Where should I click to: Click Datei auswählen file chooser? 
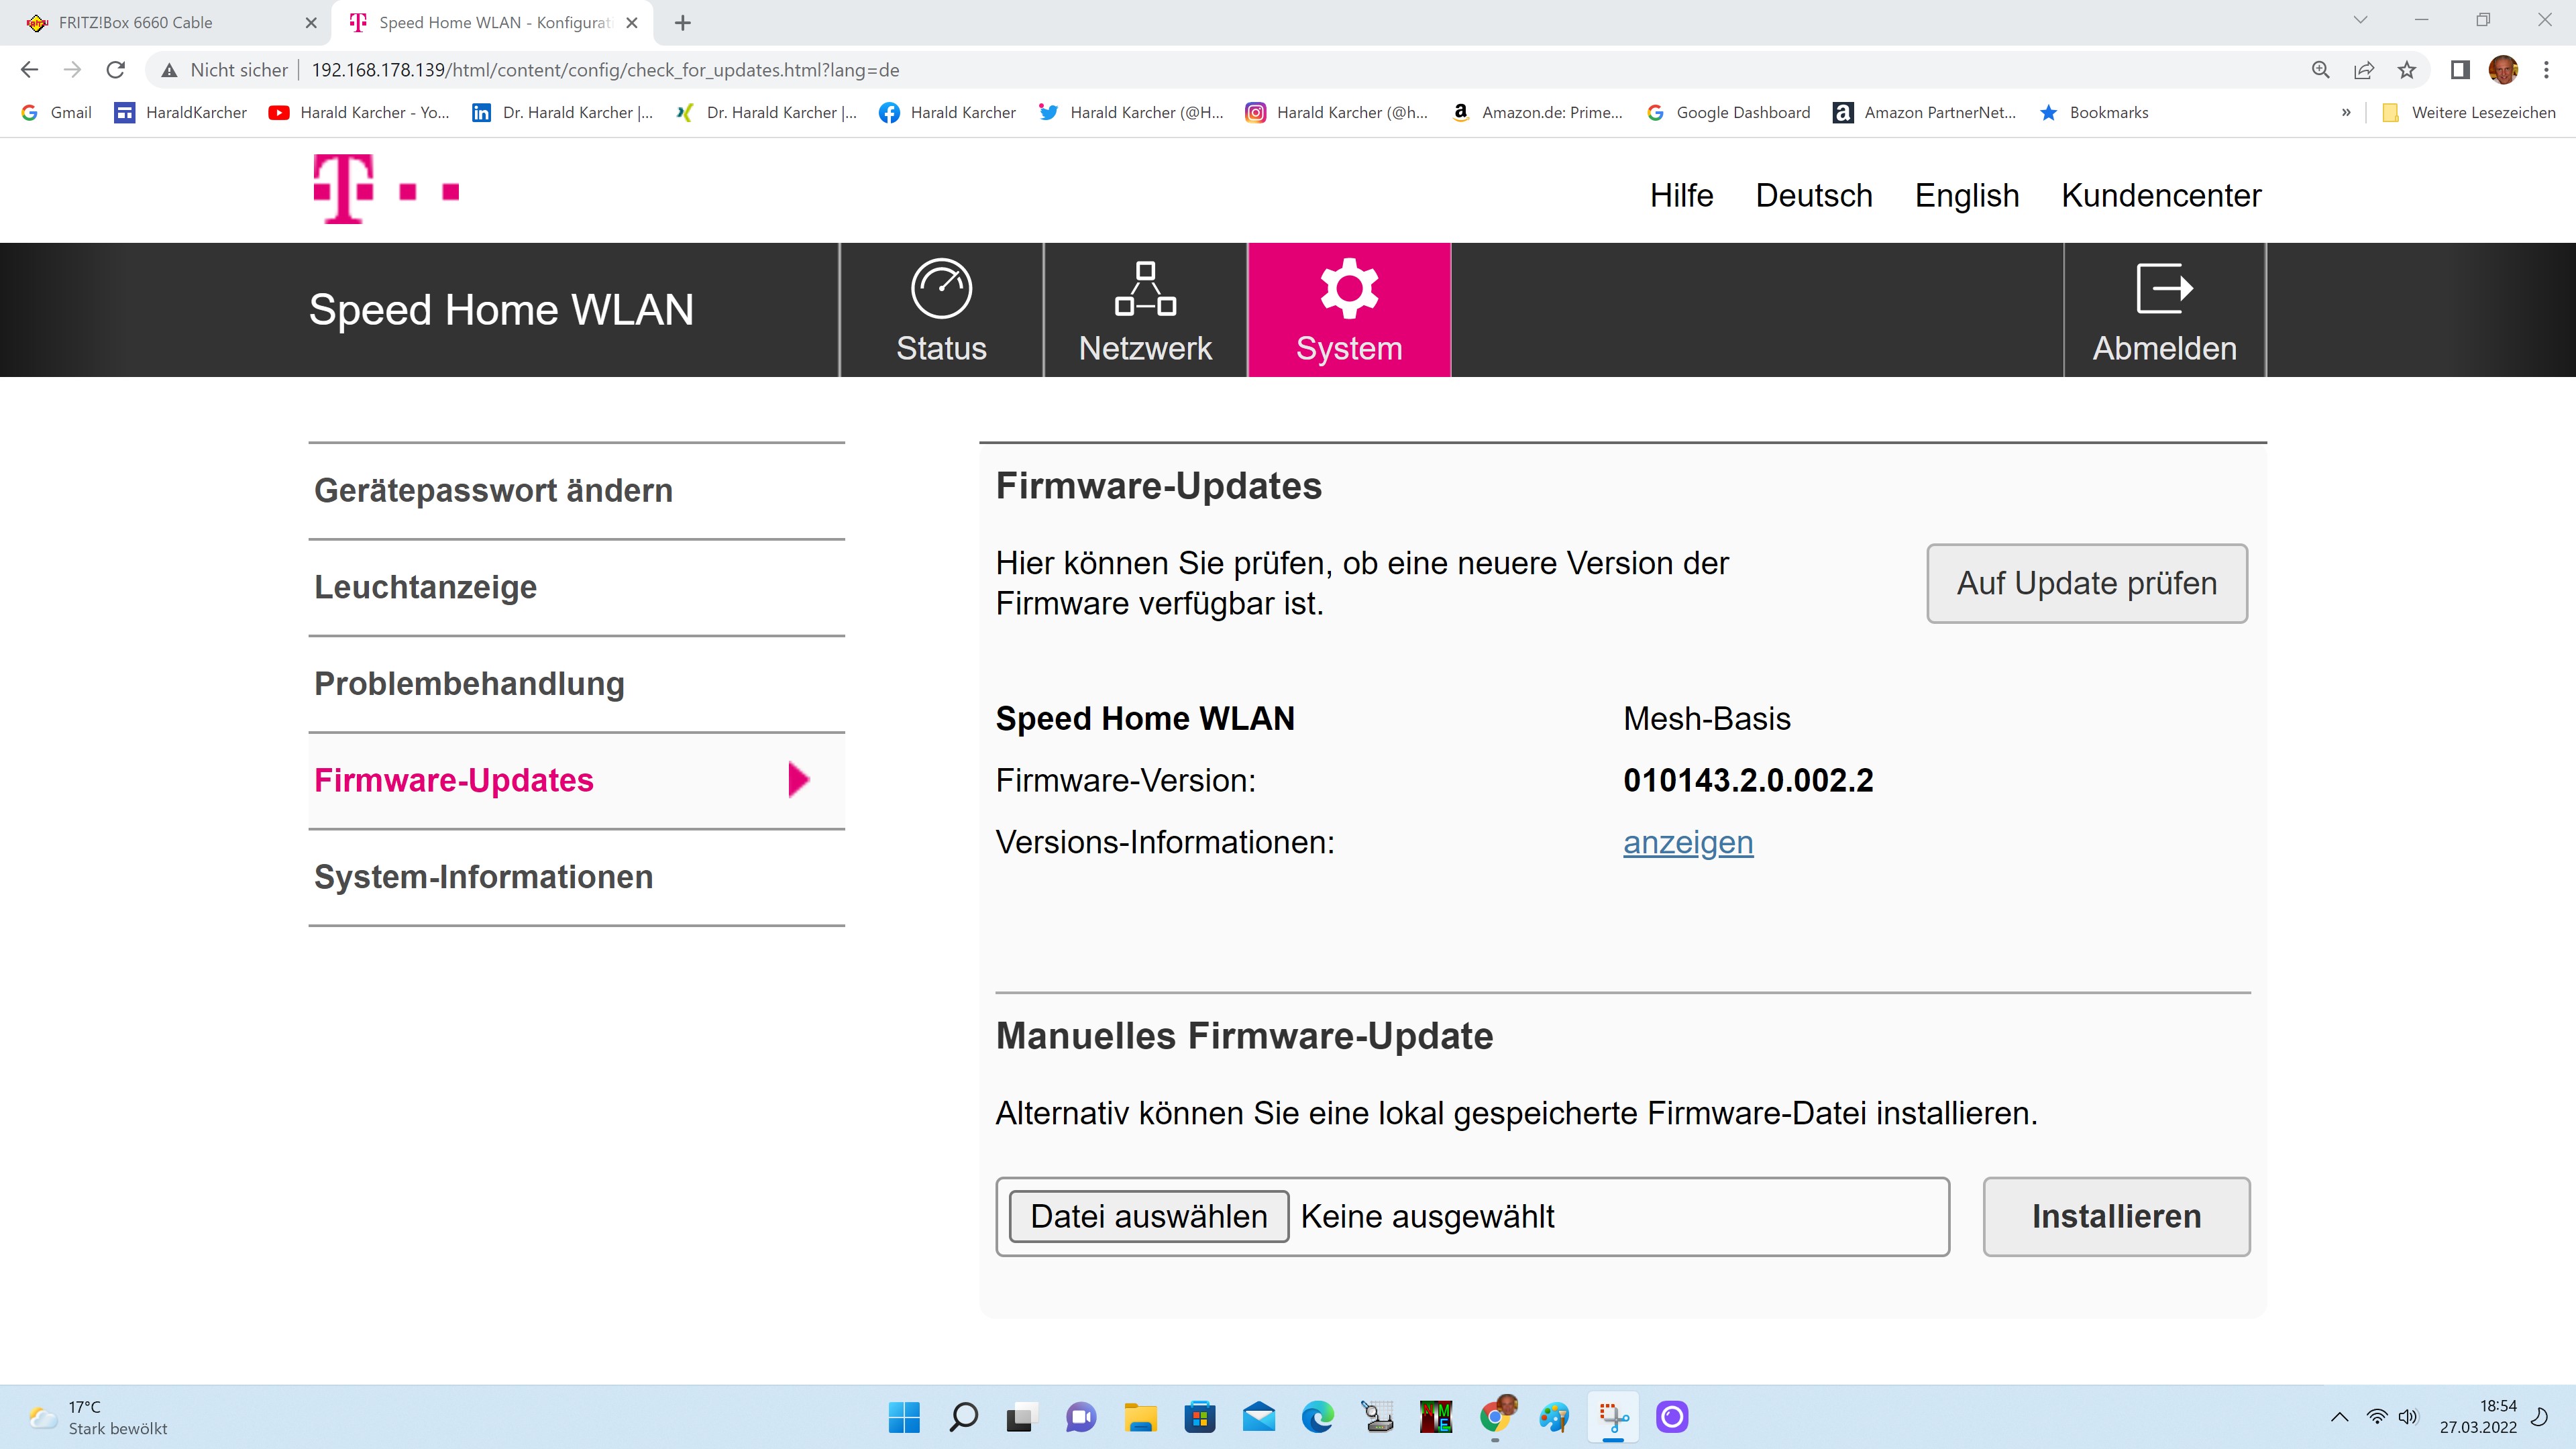pos(1148,1216)
